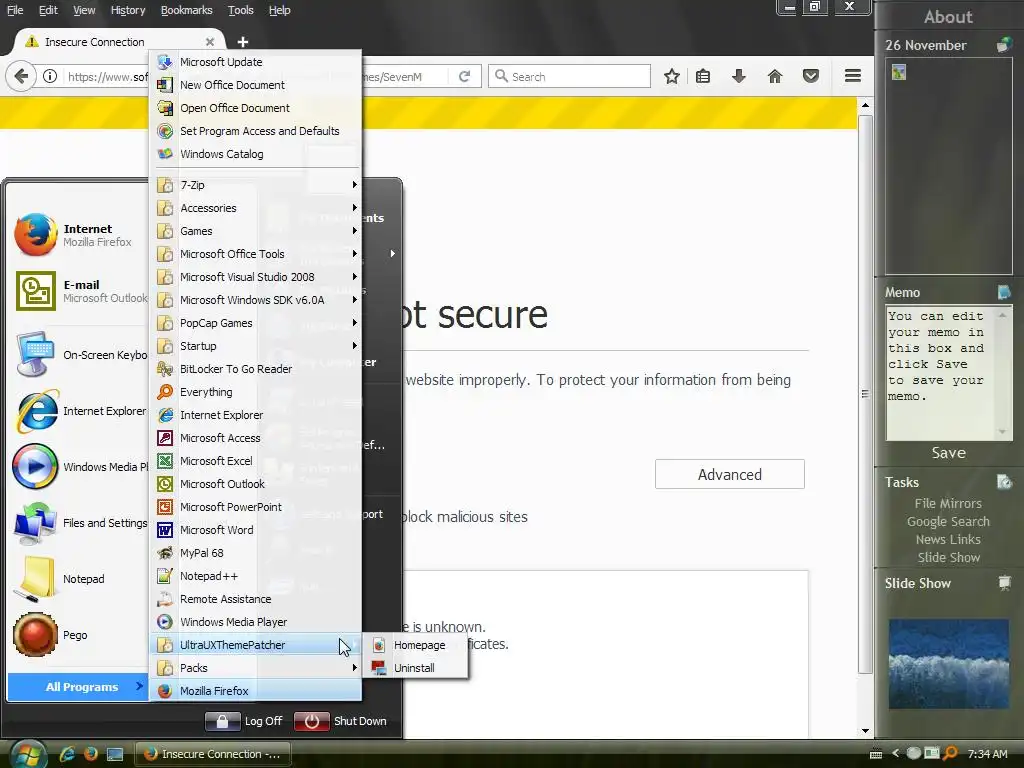Screen dimensions: 1024x768
Task: Open MyPal 68 program entry
Action: click(255, 553)
